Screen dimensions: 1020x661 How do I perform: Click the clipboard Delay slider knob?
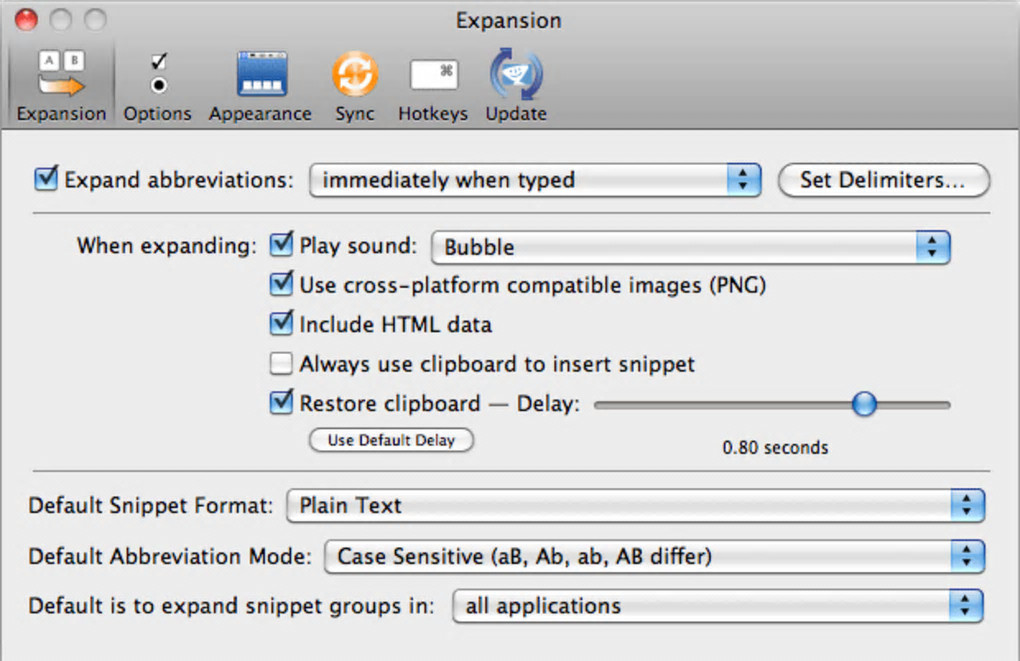pyautogui.click(x=863, y=404)
